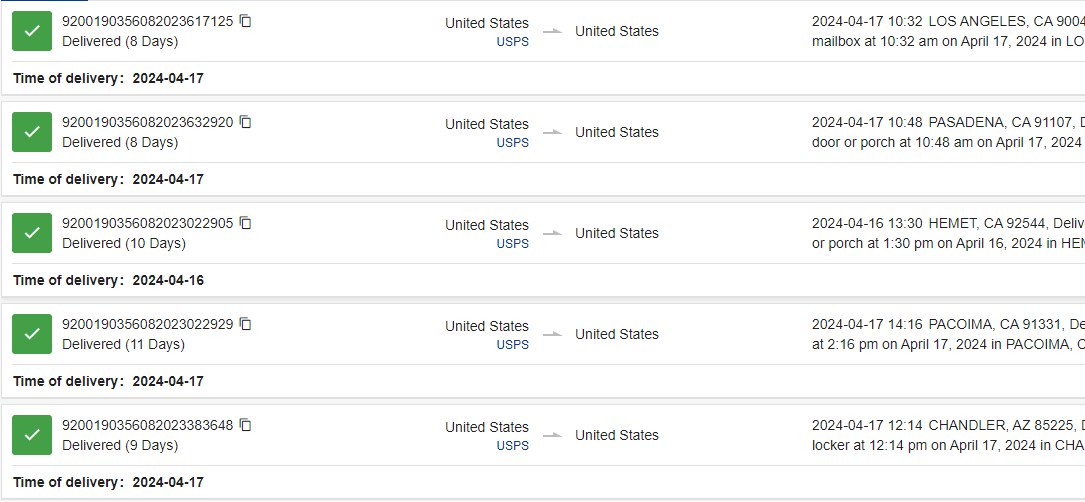Copy tracking number ending in 632920
This screenshot has height=502, width=1085.
(x=246, y=123)
